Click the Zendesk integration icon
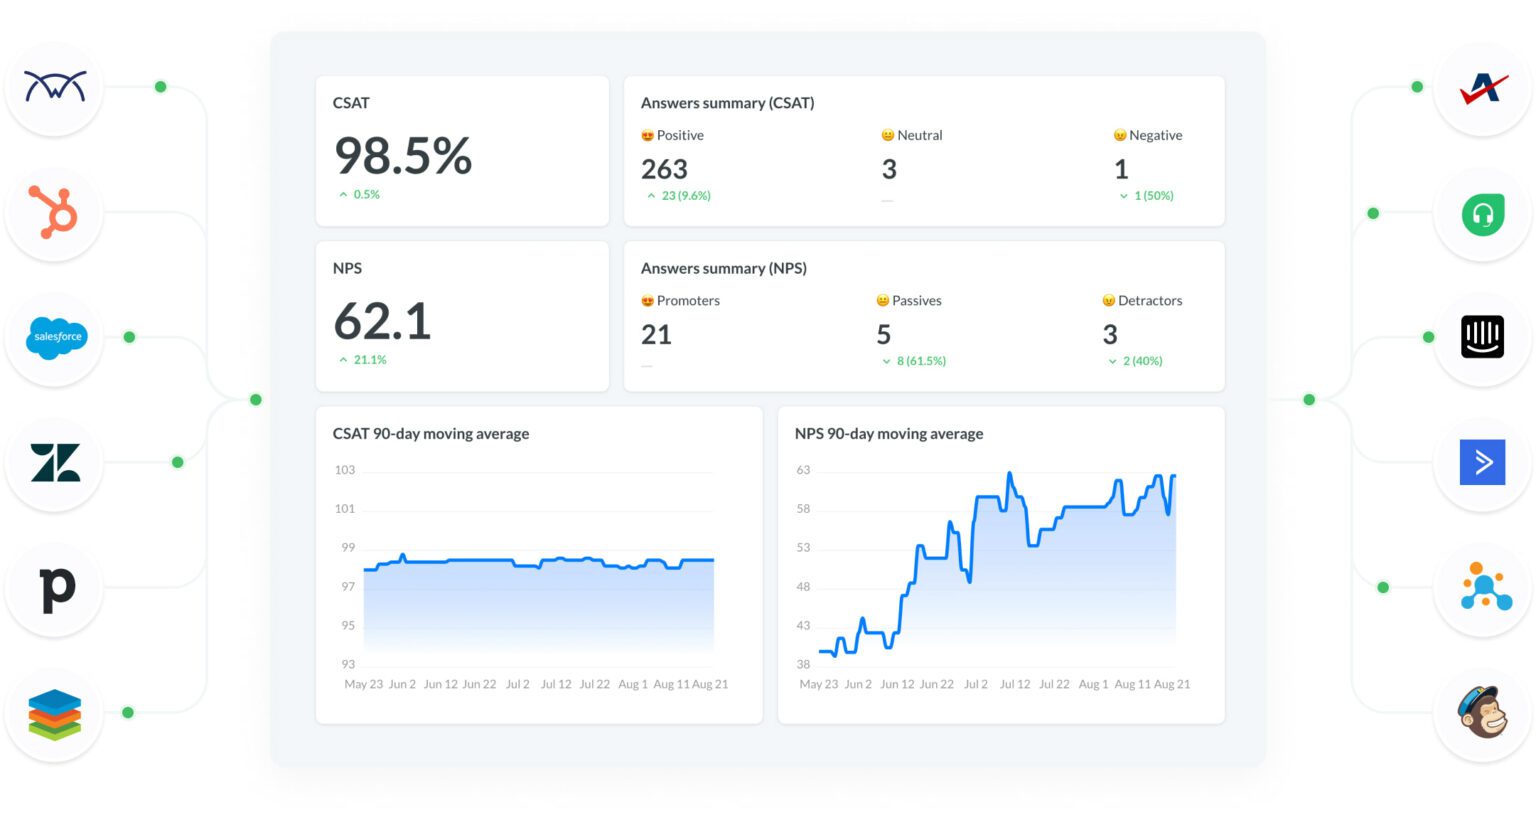Viewport: 1536px width, 820px height. pyautogui.click(x=54, y=462)
